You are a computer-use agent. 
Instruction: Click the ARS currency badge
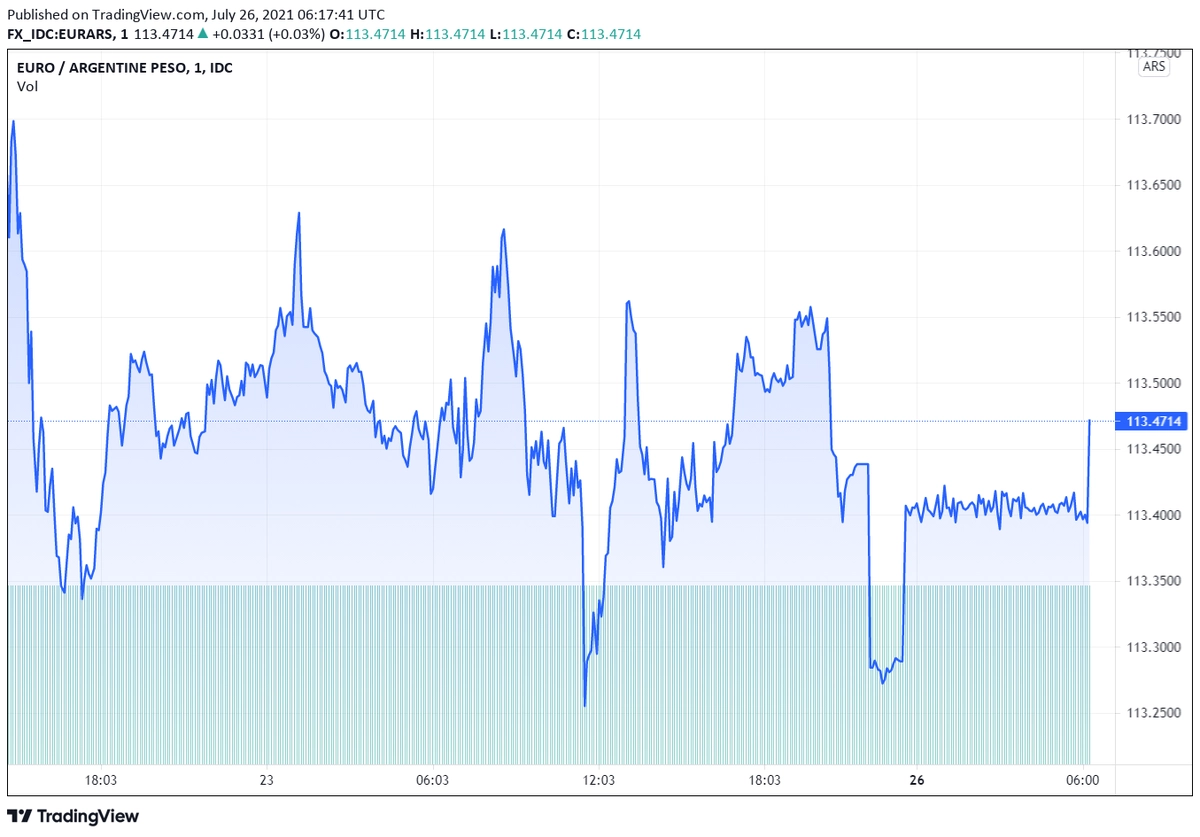point(1154,67)
